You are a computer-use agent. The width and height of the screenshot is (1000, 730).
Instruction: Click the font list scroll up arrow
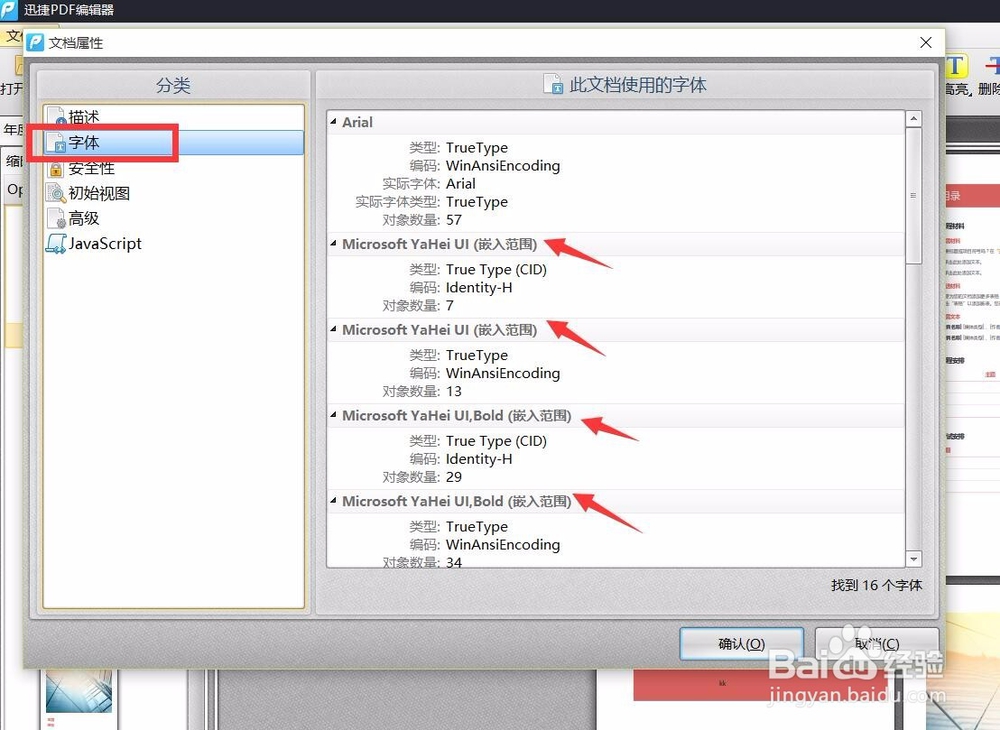pos(914,119)
